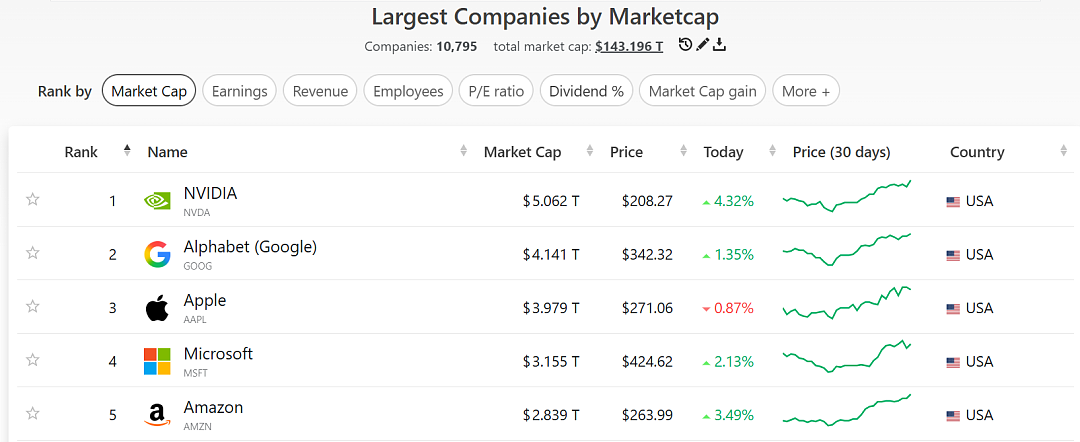This screenshot has width=1080, height=442.
Task: Sort by the Rank column header arrow
Action: [127, 150]
